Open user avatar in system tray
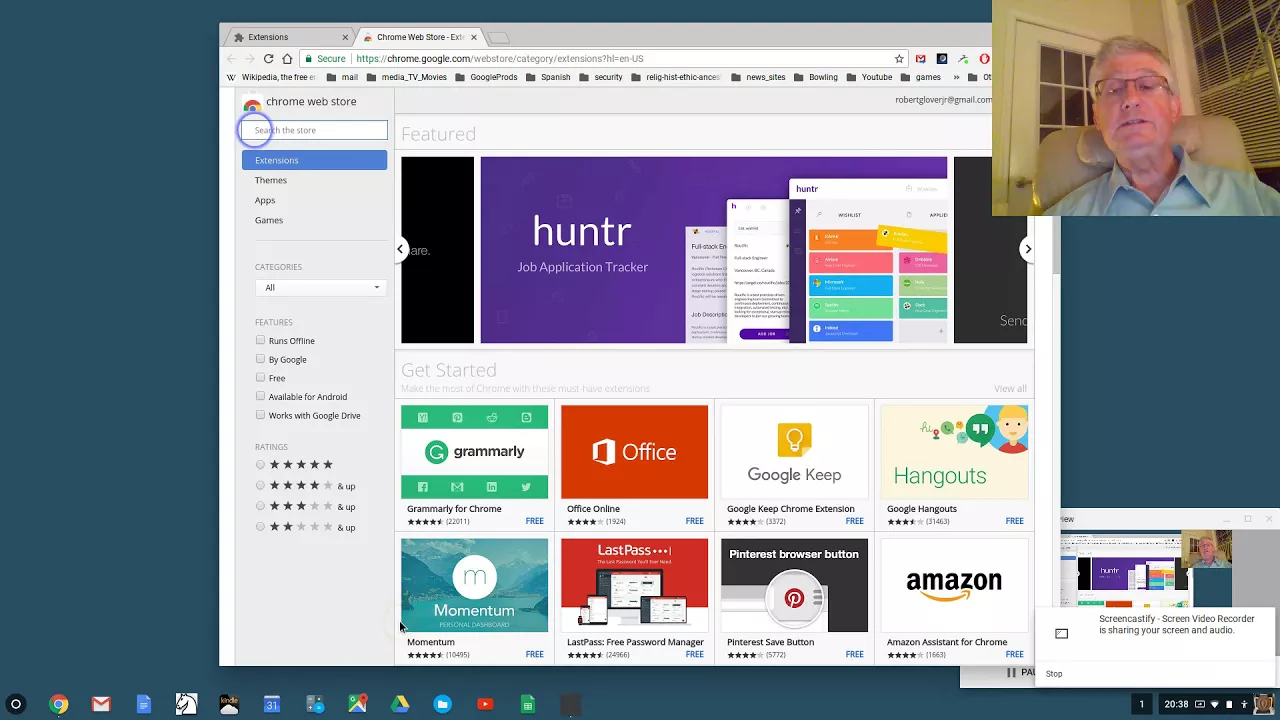1280x720 pixels. click(1262, 704)
